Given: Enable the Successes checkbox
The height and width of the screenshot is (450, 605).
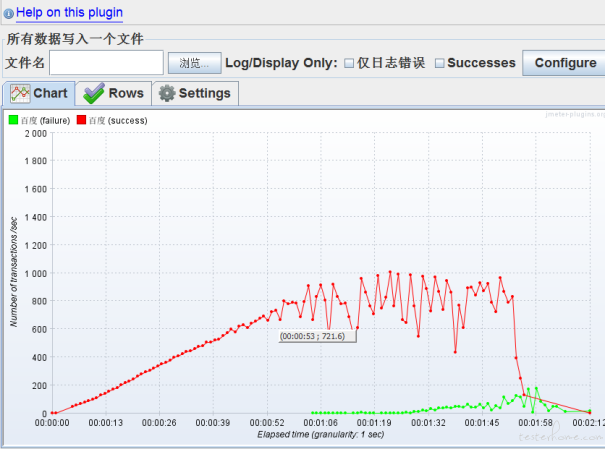Looking at the screenshot, I should coord(439,63).
